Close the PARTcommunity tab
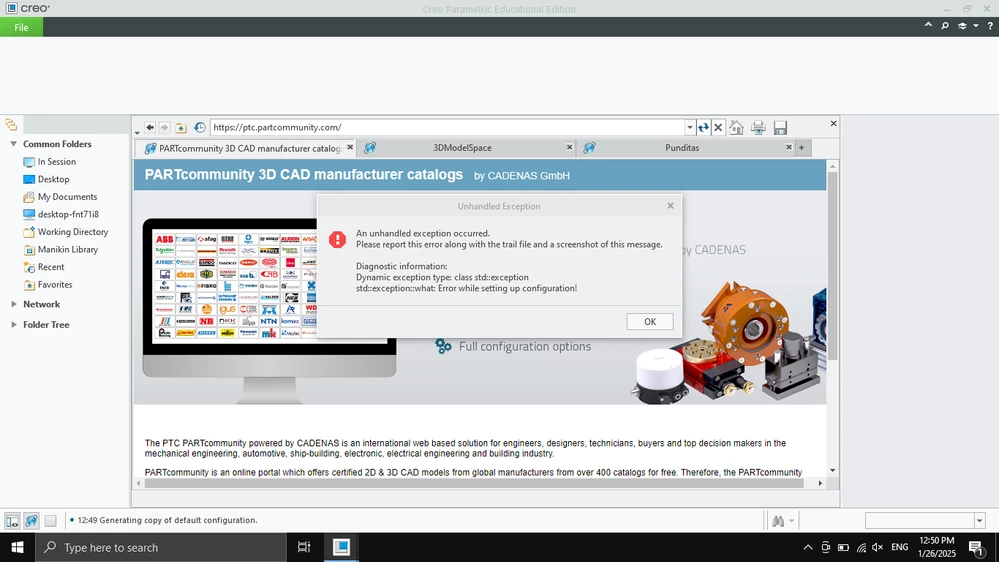Viewport: 999px width, 562px height. point(350,147)
